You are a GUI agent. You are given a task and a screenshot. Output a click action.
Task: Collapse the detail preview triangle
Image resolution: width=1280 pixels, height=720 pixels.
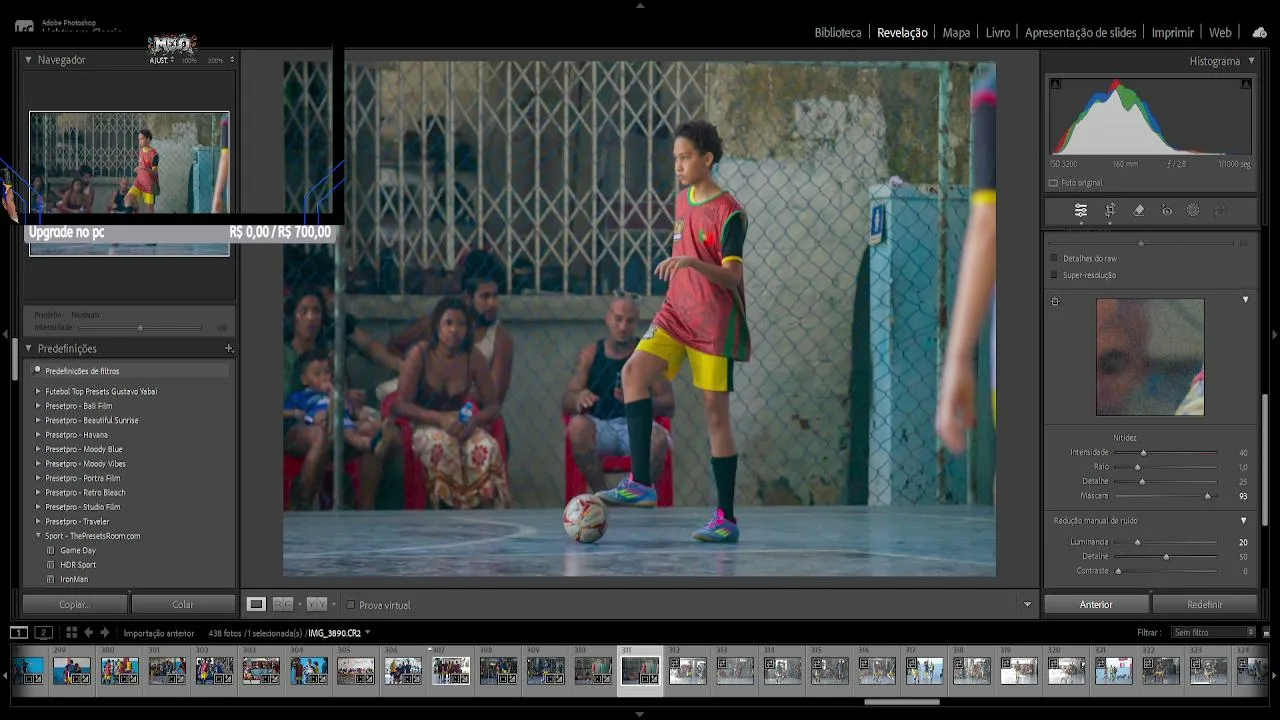click(x=1245, y=300)
